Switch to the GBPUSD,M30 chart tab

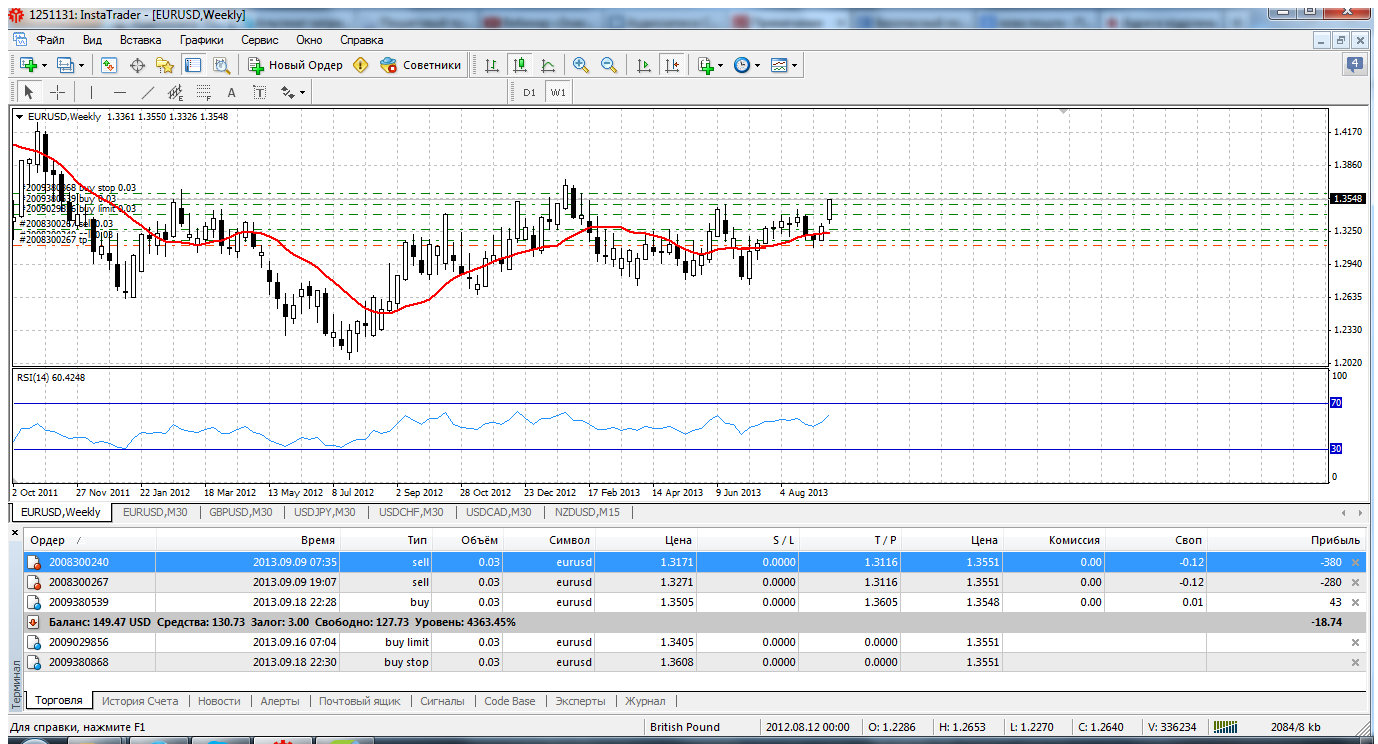pyautogui.click(x=240, y=512)
